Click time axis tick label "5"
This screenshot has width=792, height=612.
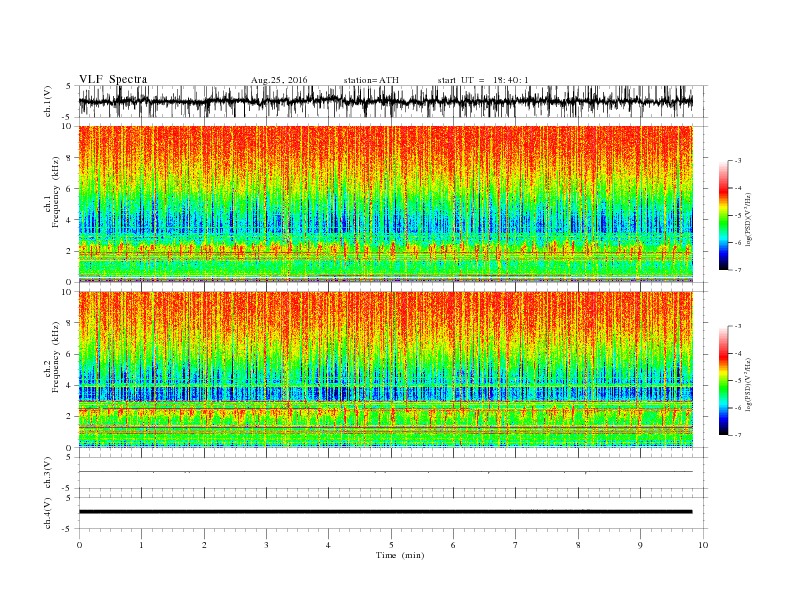pos(391,545)
